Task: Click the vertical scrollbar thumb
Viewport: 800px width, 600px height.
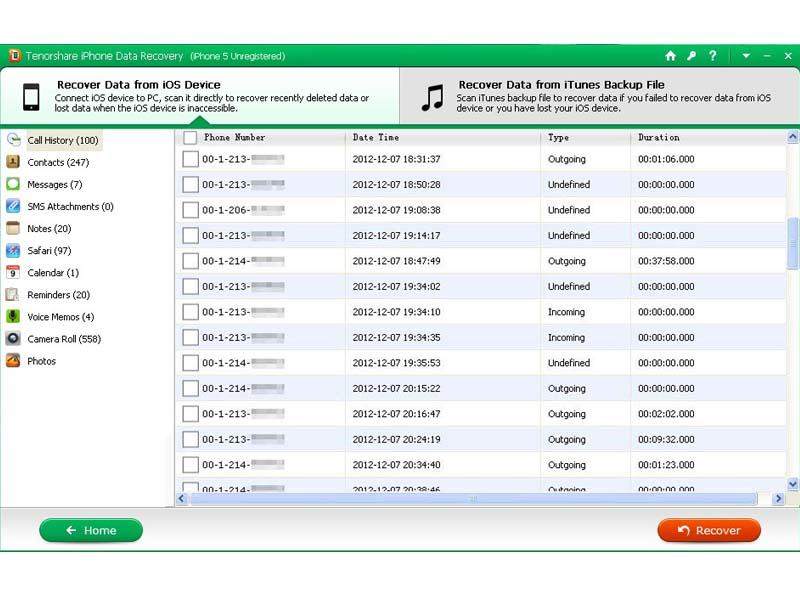Action: coord(792,243)
